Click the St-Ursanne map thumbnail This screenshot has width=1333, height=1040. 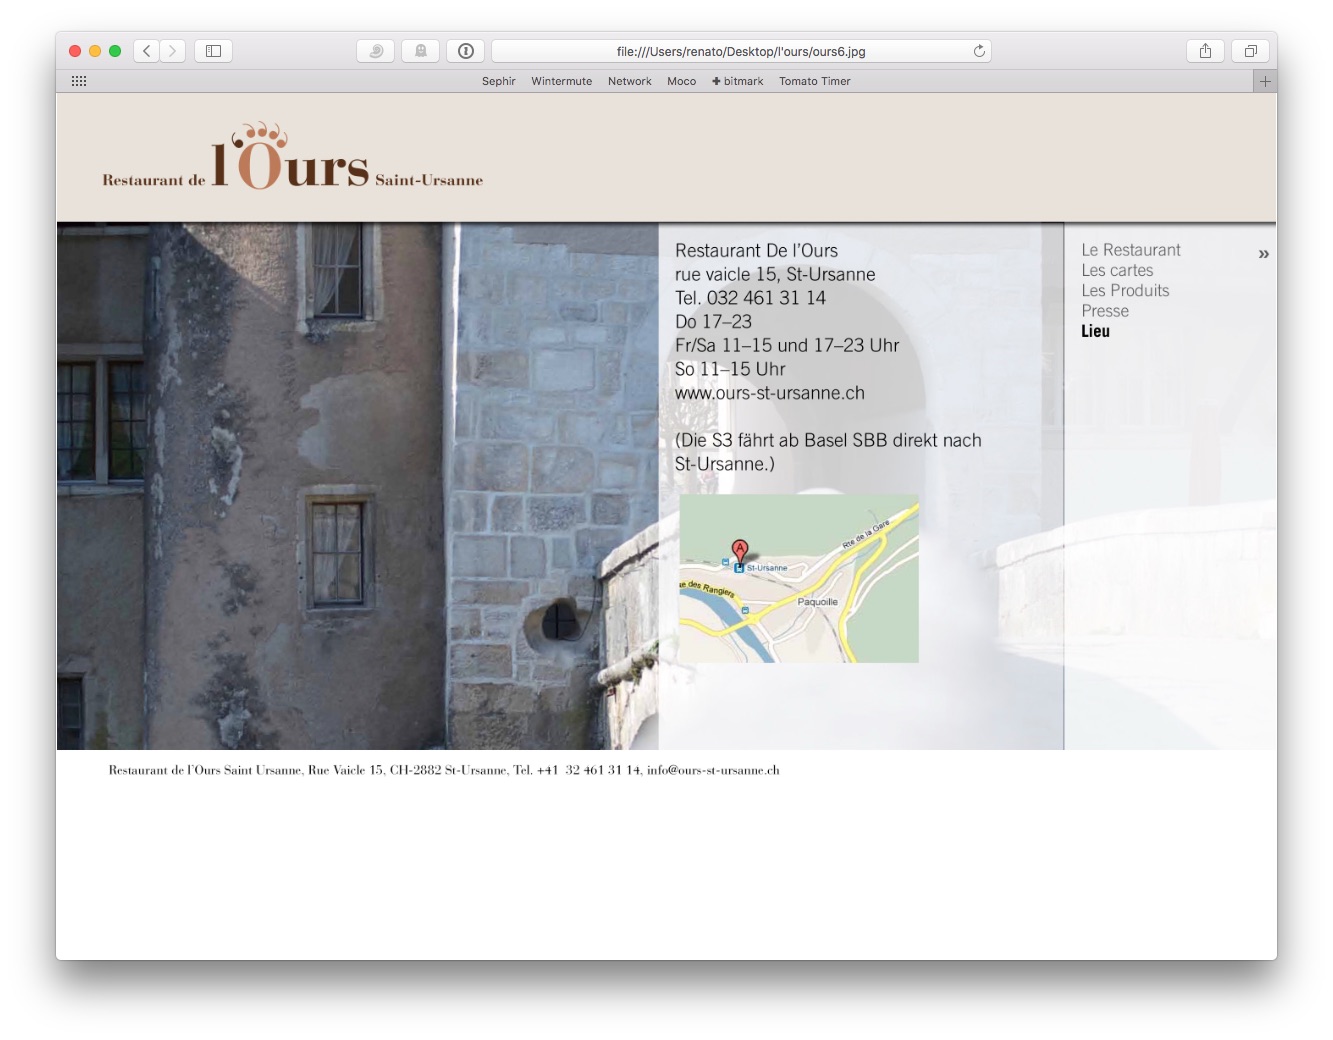point(798,578)
